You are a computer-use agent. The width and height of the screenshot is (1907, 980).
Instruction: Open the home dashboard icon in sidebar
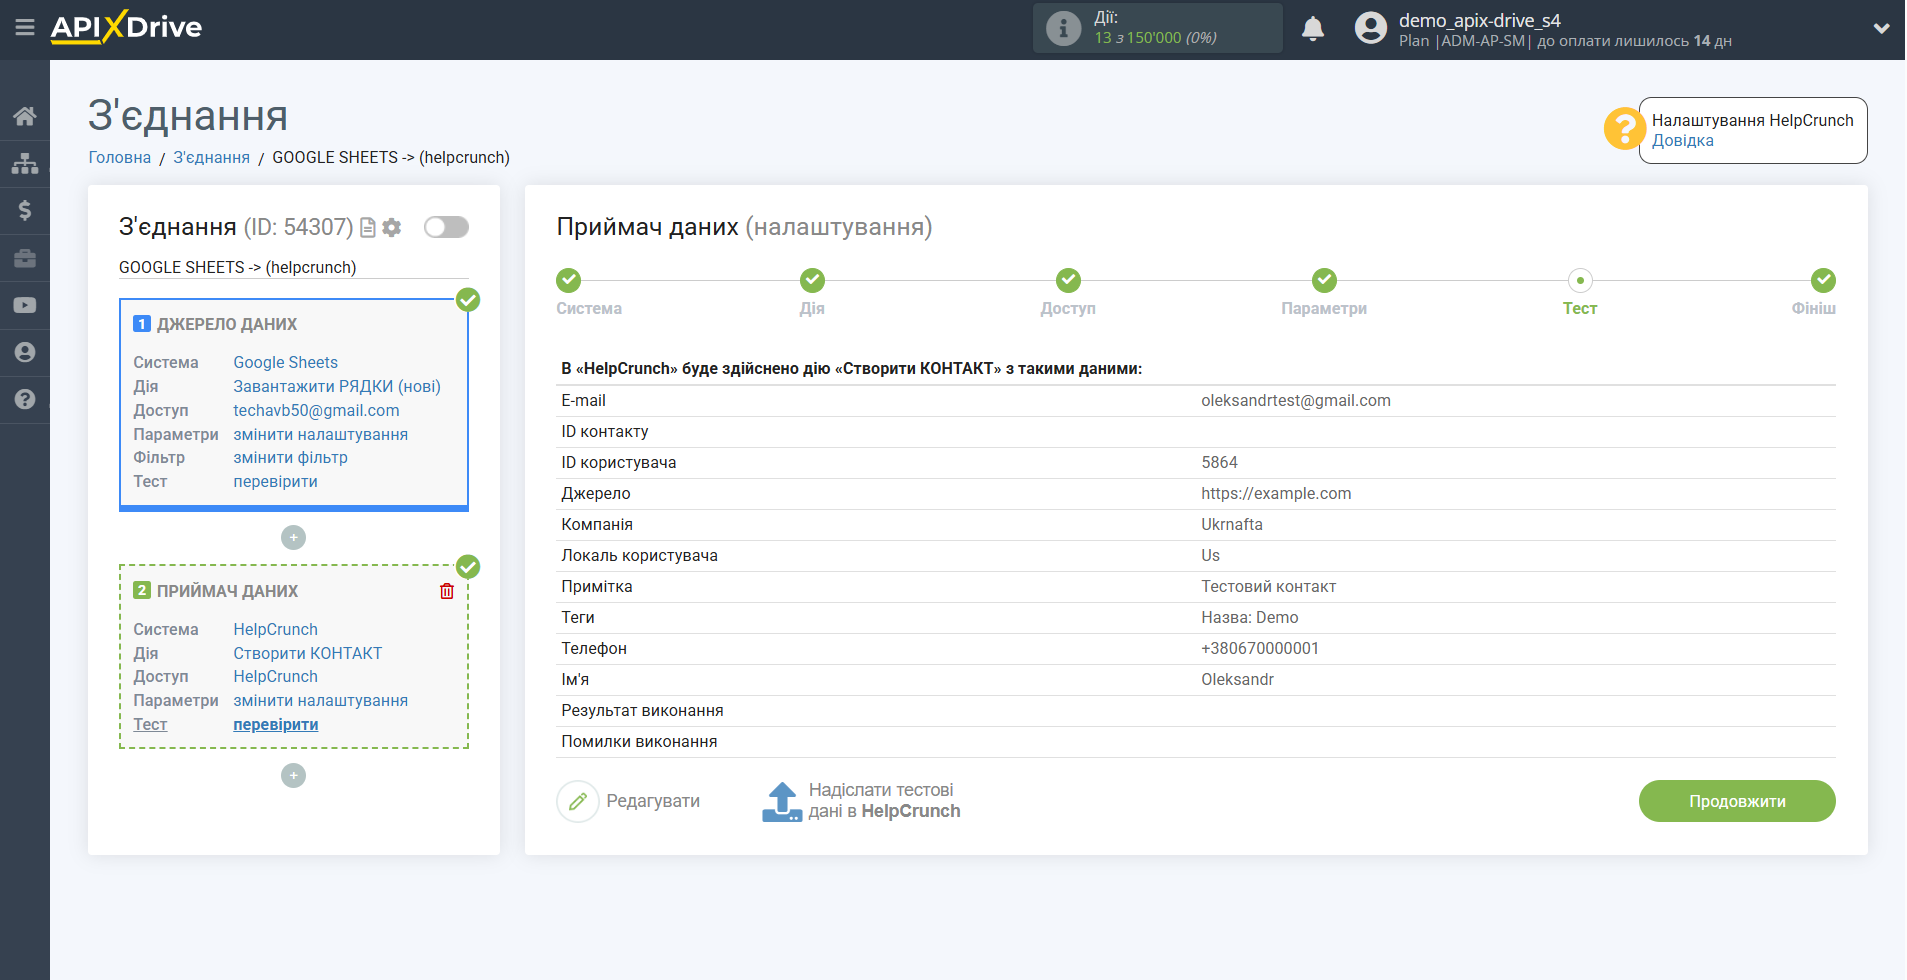(25, 116)
